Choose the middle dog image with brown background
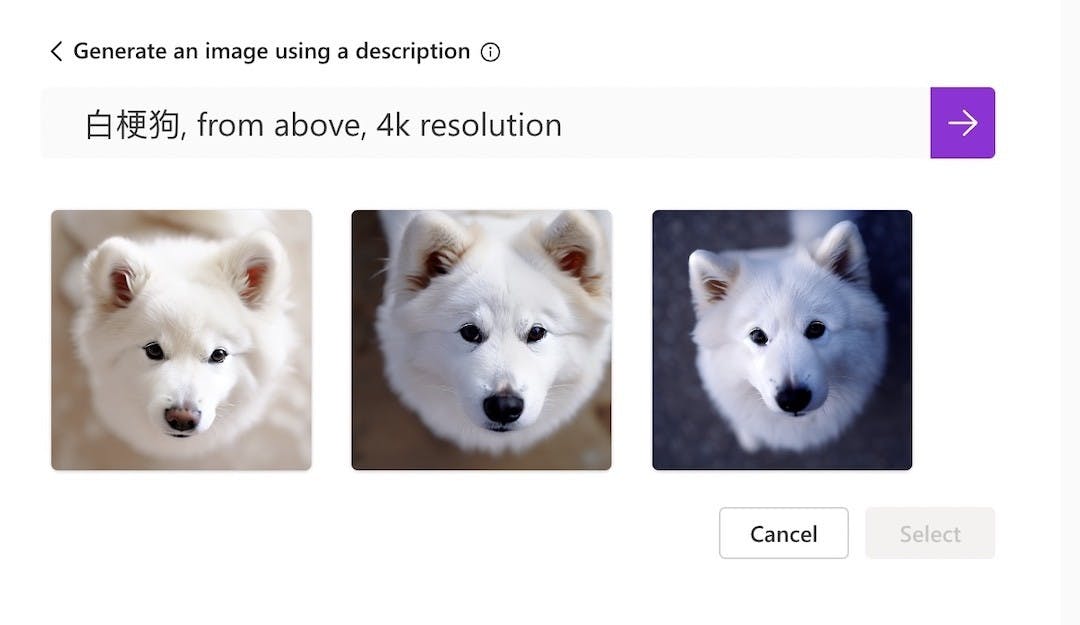This screenshot has height=625, width=1080. (x=481, y=340)
